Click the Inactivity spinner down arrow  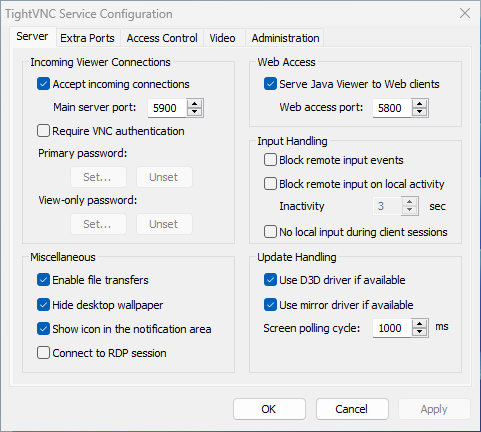click(410, 210)
